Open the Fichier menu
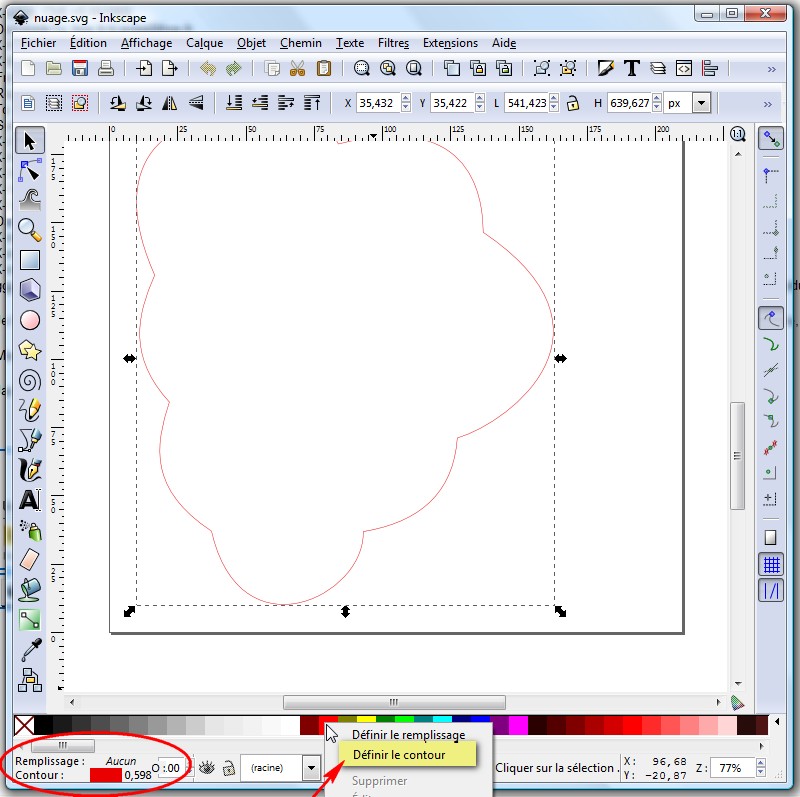 coord(38,43)
